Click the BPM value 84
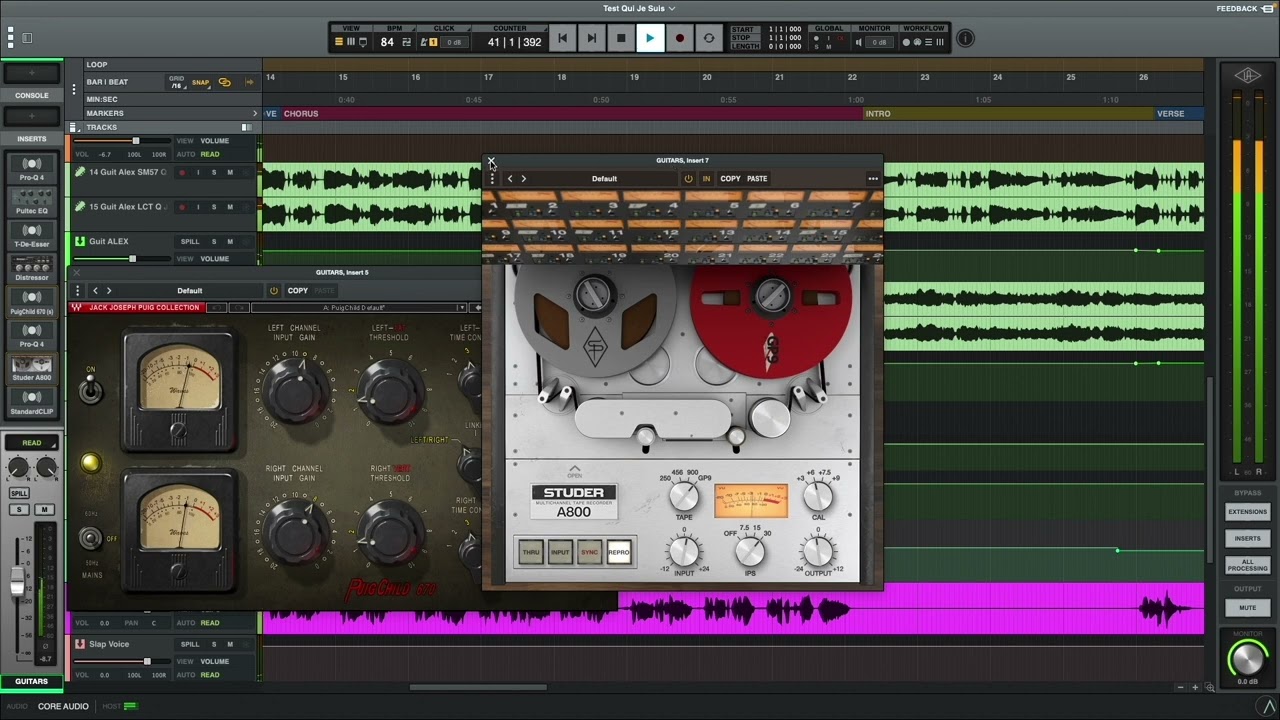This screenshot has height=720, width=1280. (387, 42)
